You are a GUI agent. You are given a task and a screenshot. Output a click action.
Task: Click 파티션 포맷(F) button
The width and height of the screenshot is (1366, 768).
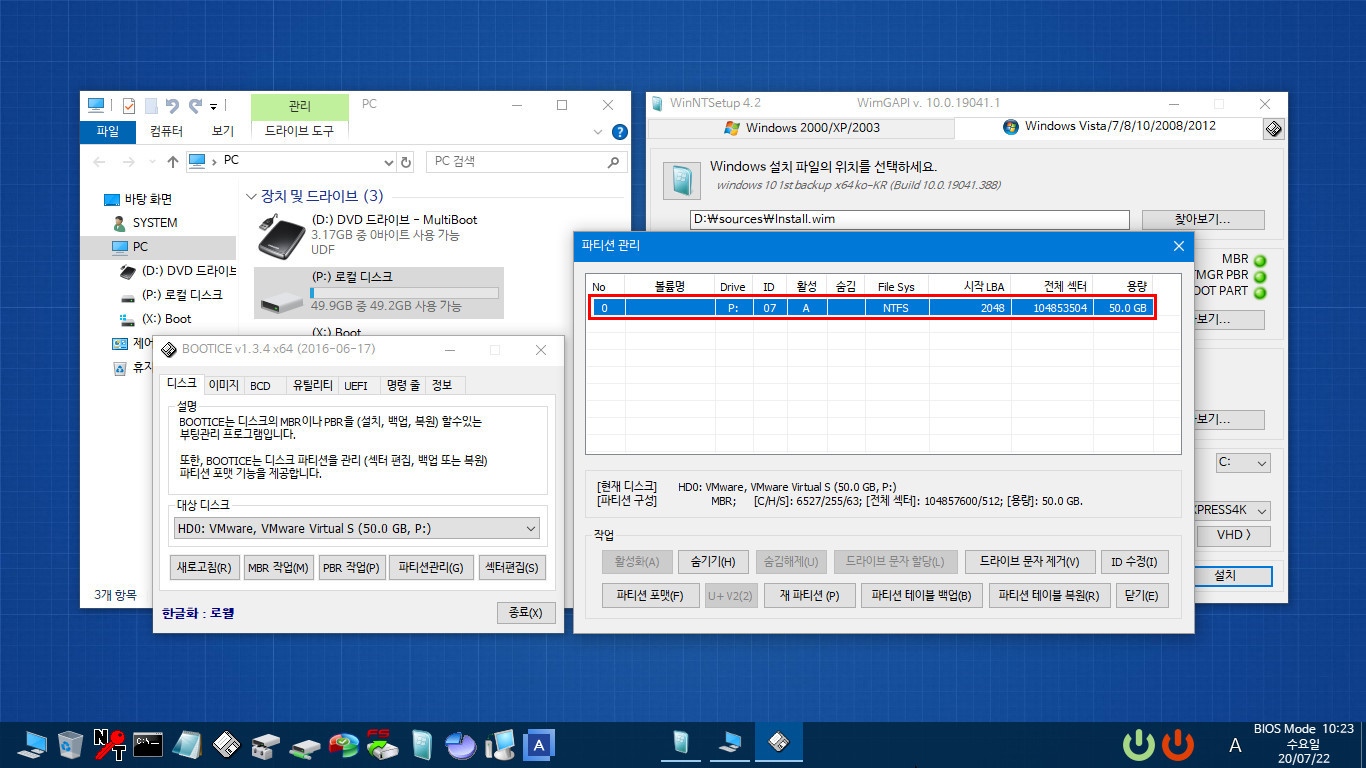point(650,595)
